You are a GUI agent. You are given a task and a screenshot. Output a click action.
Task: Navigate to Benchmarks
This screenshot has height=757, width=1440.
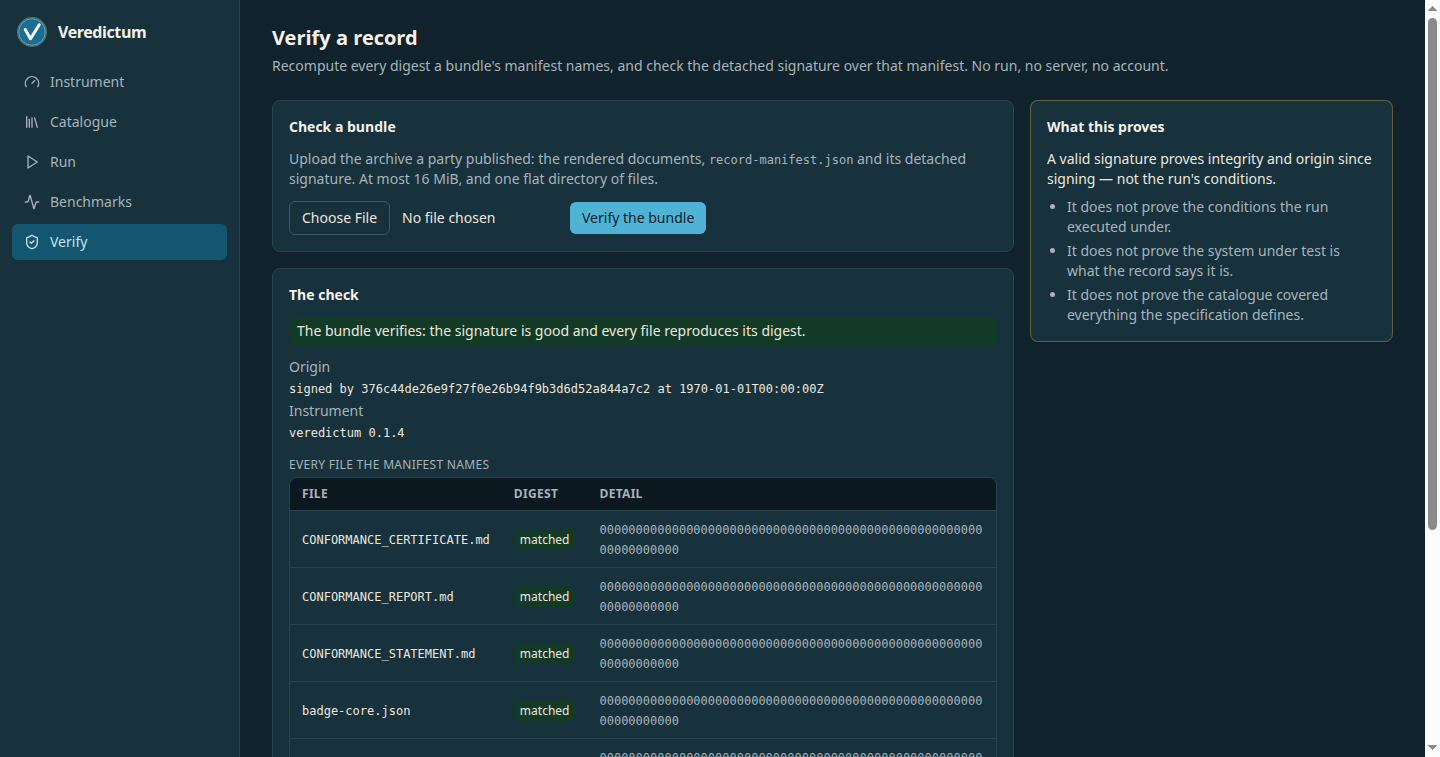[x=119, y=202]
